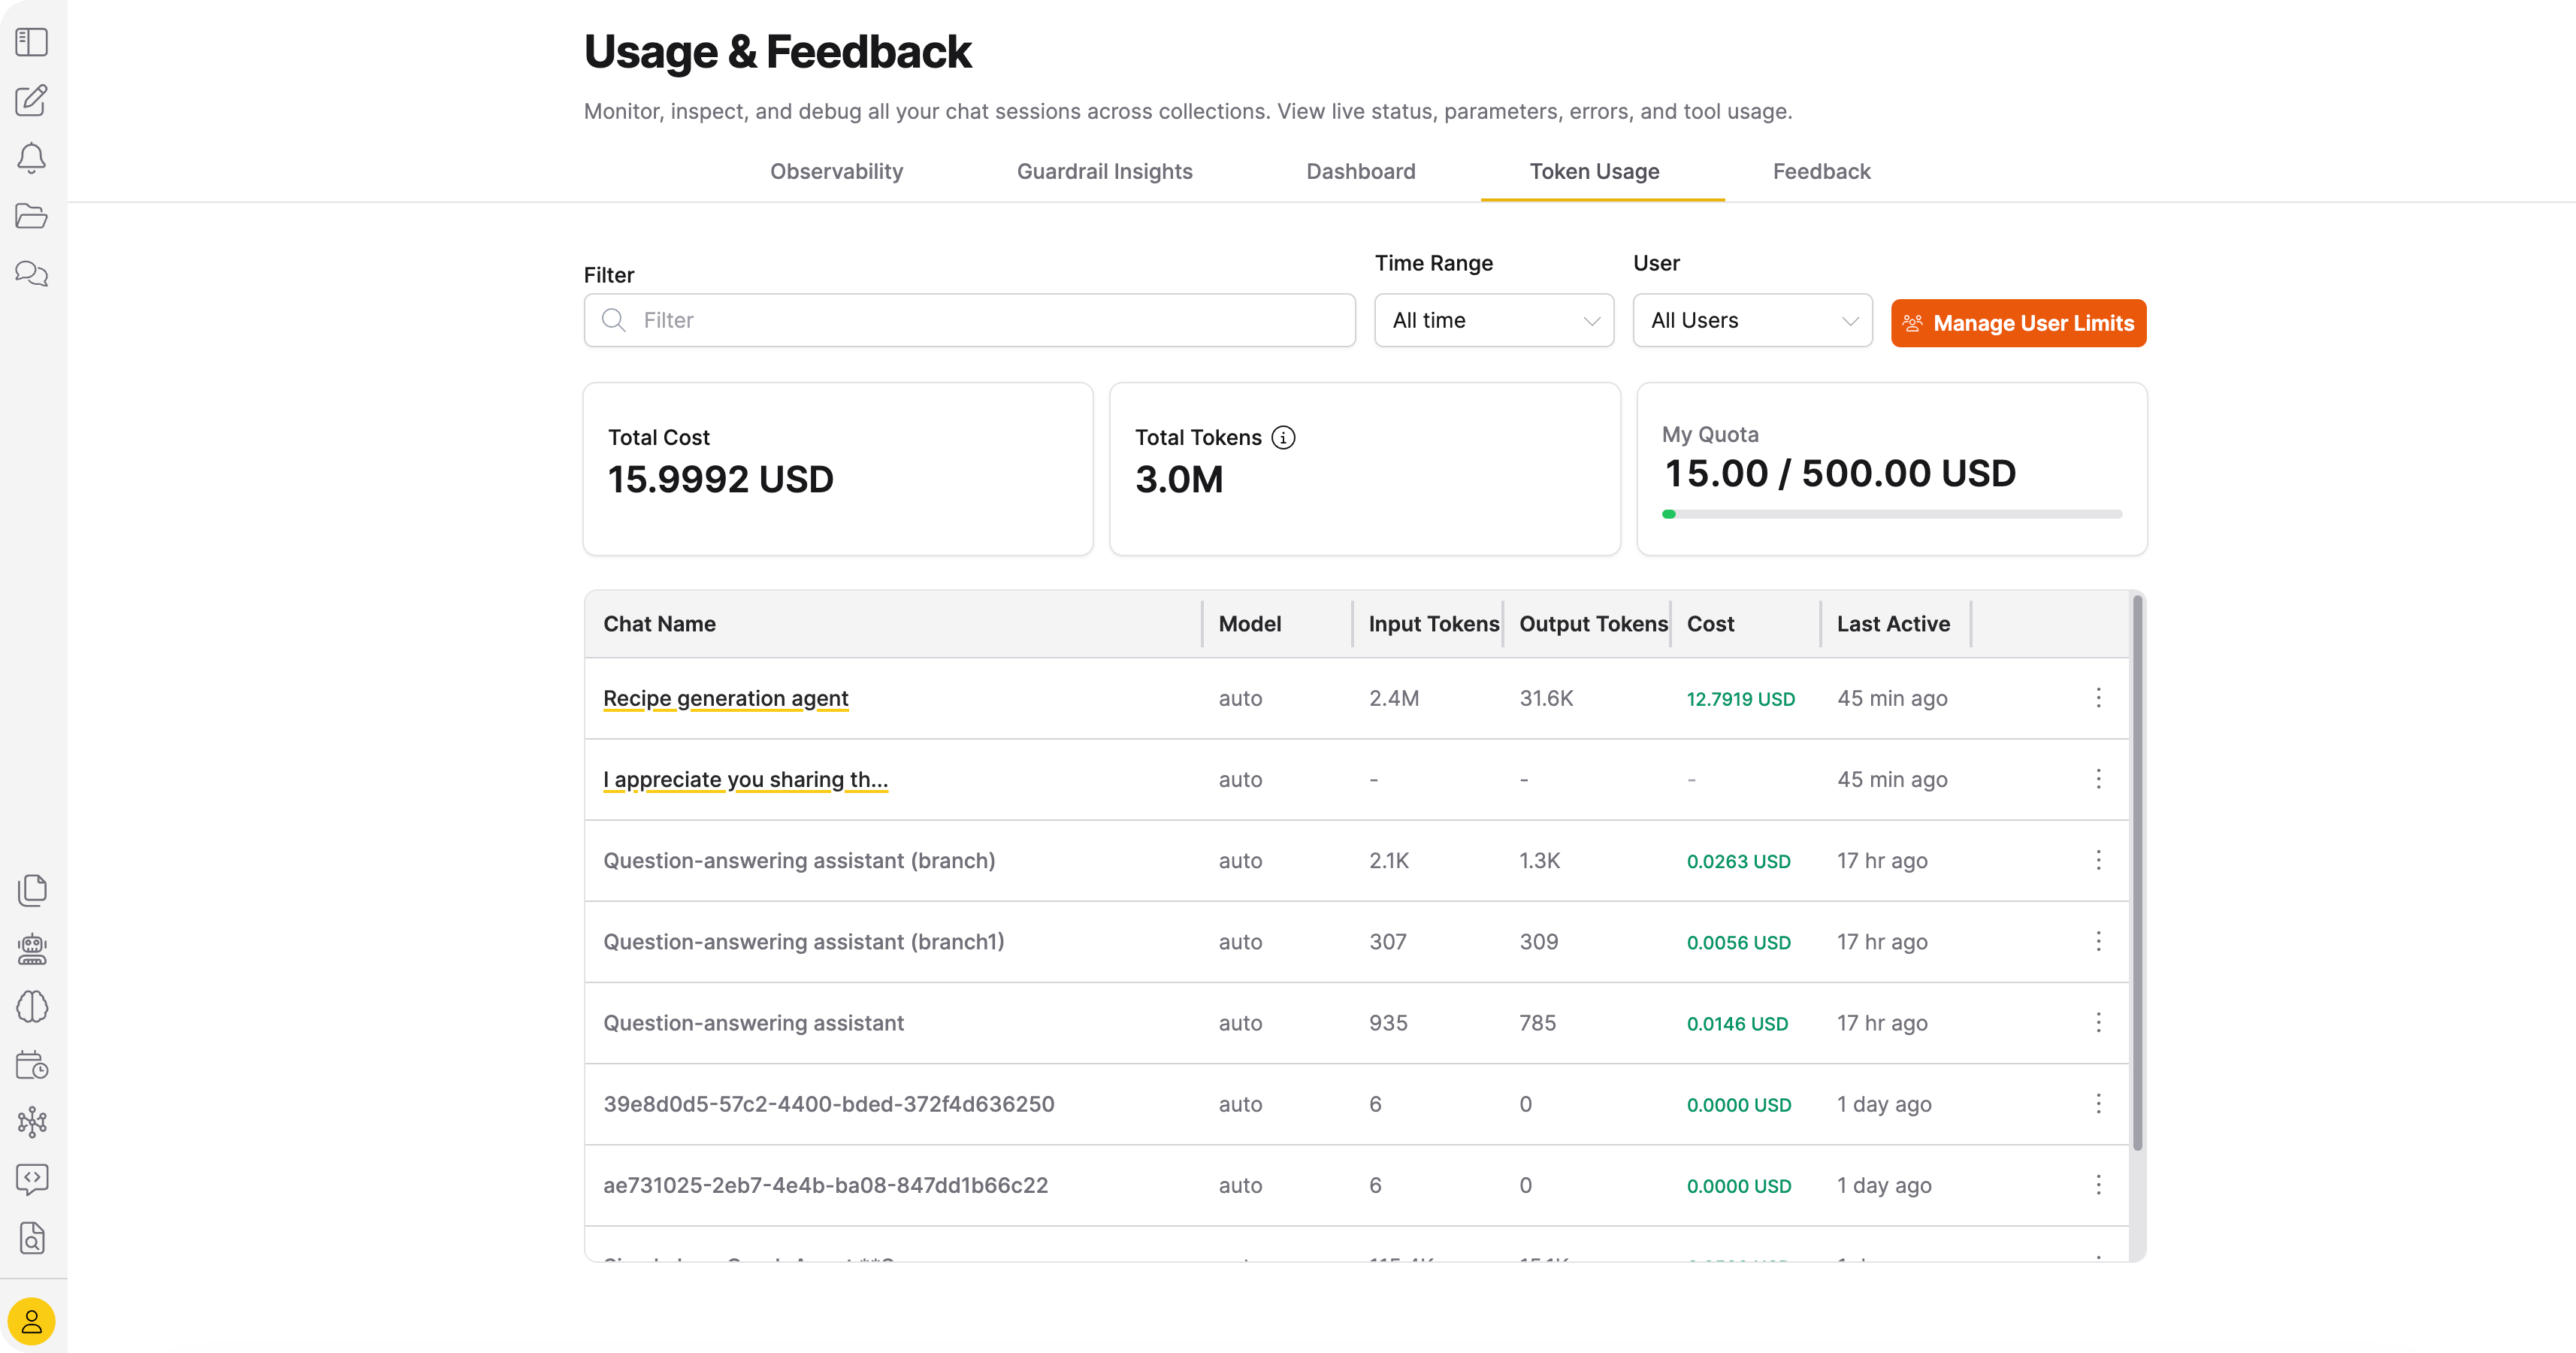Click Question-answering assistant (branch) row name
2576x1353 pixels.
coord(799,860)
